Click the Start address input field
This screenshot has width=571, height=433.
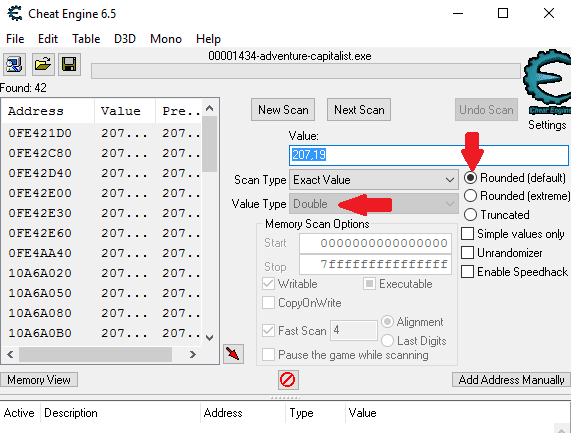(375, 243)
